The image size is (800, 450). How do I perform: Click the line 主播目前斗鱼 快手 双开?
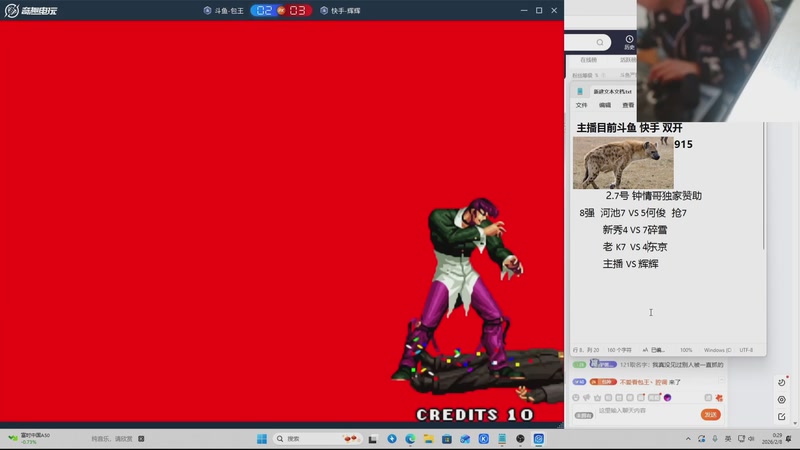click(630, 128)
